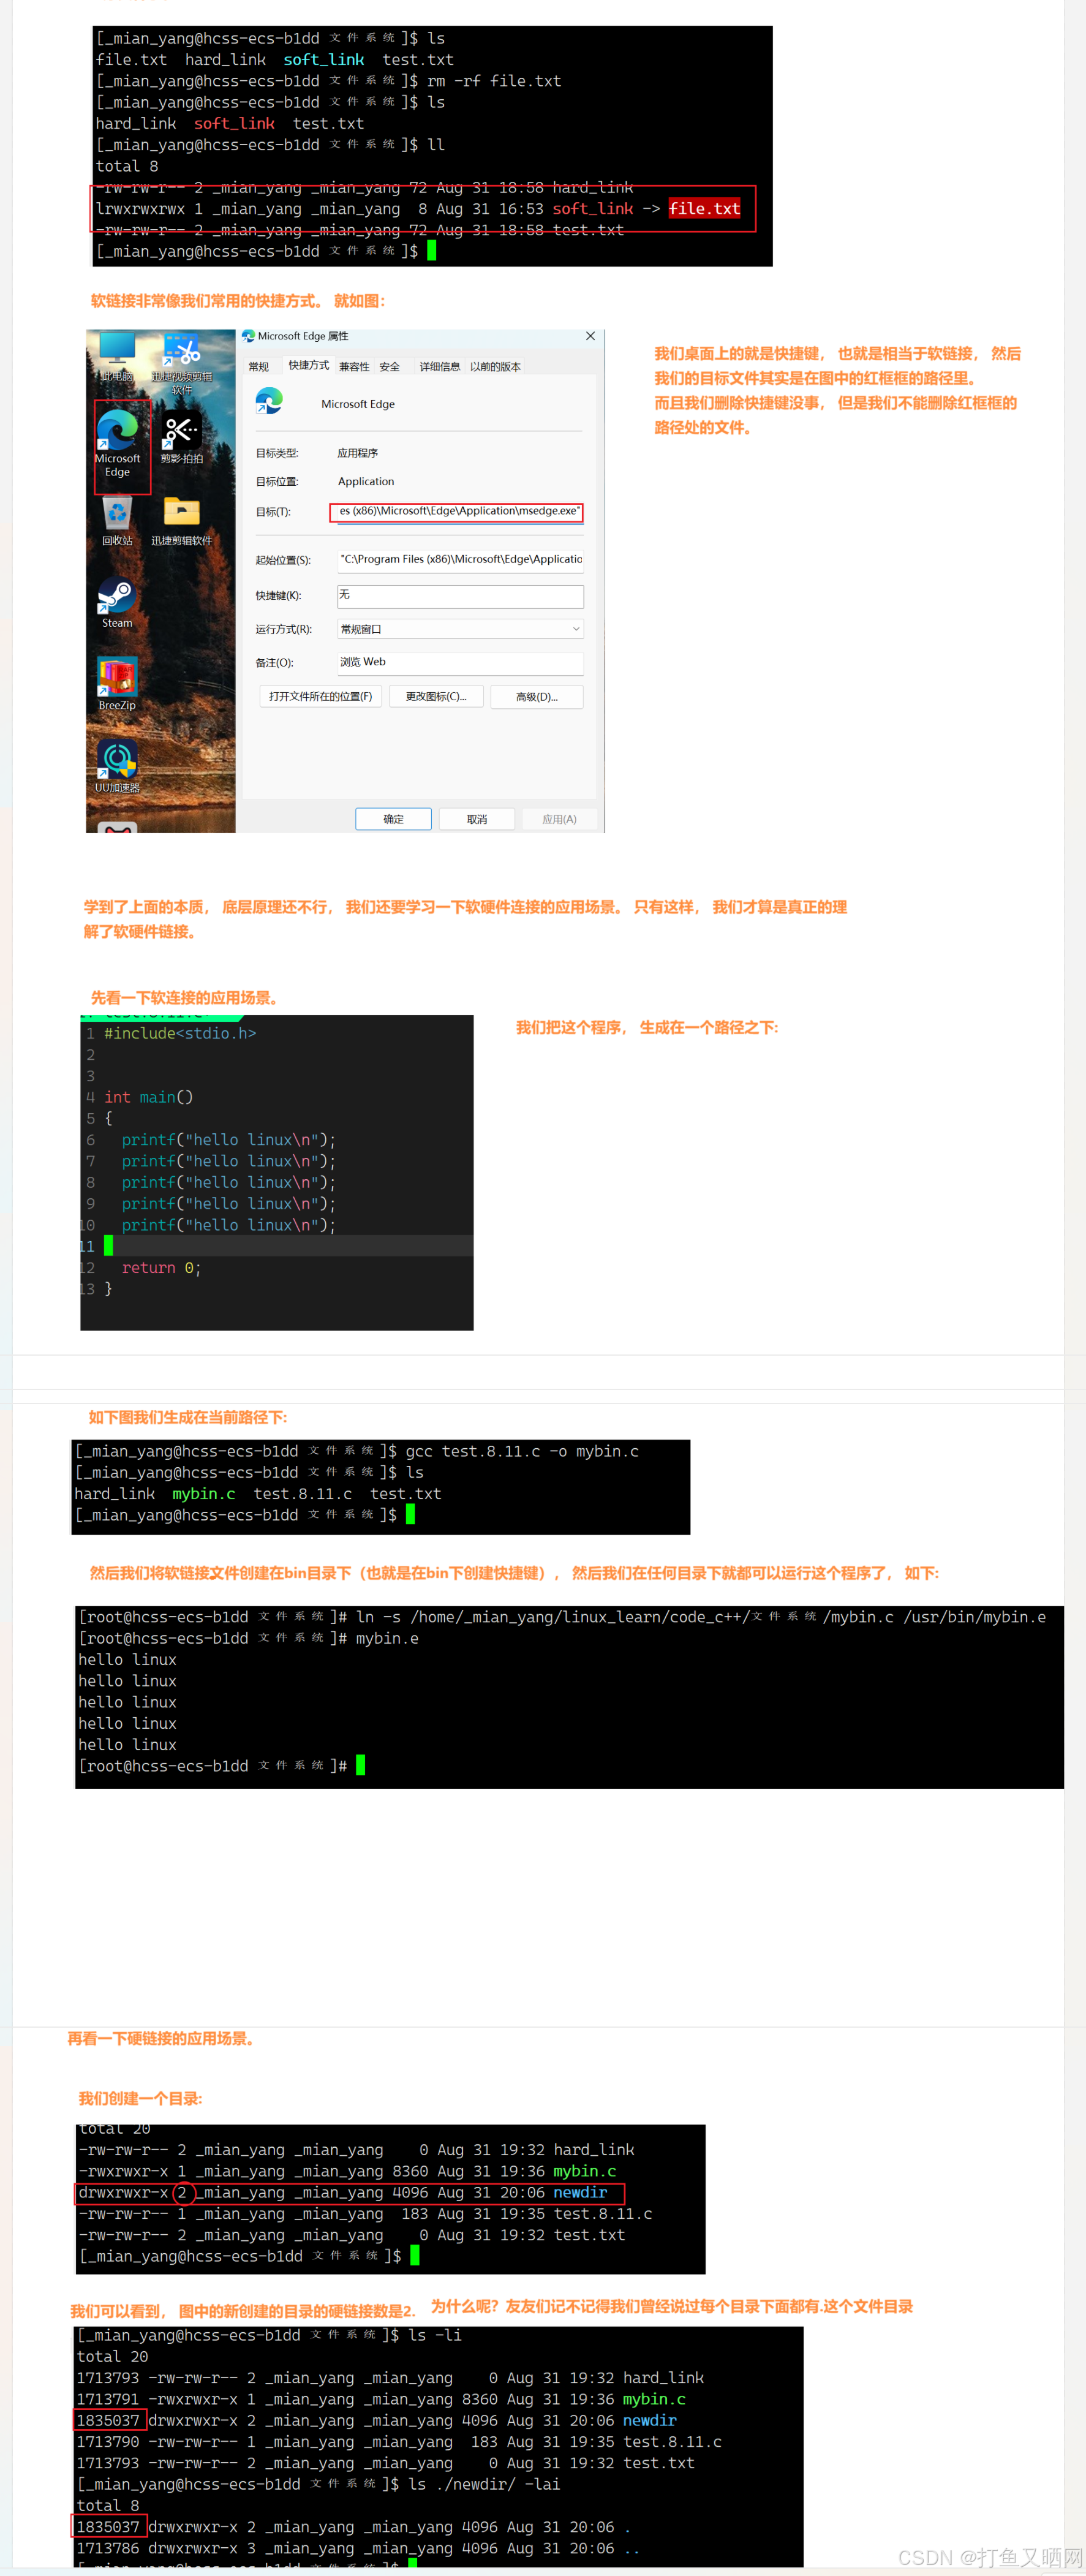Open the 高级(D)... button
1086x2576 pixels.
(x=537, y=696)
